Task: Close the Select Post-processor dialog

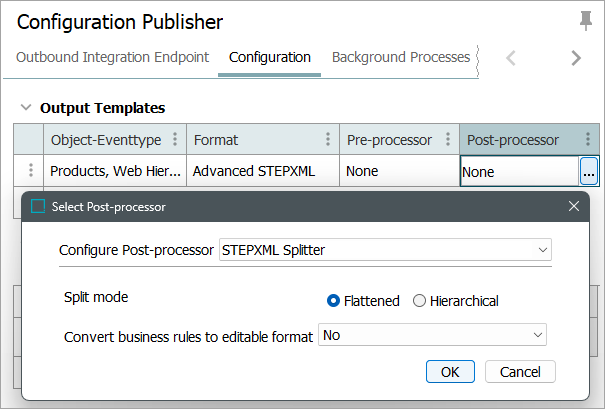Action: [x=574, y=207]
